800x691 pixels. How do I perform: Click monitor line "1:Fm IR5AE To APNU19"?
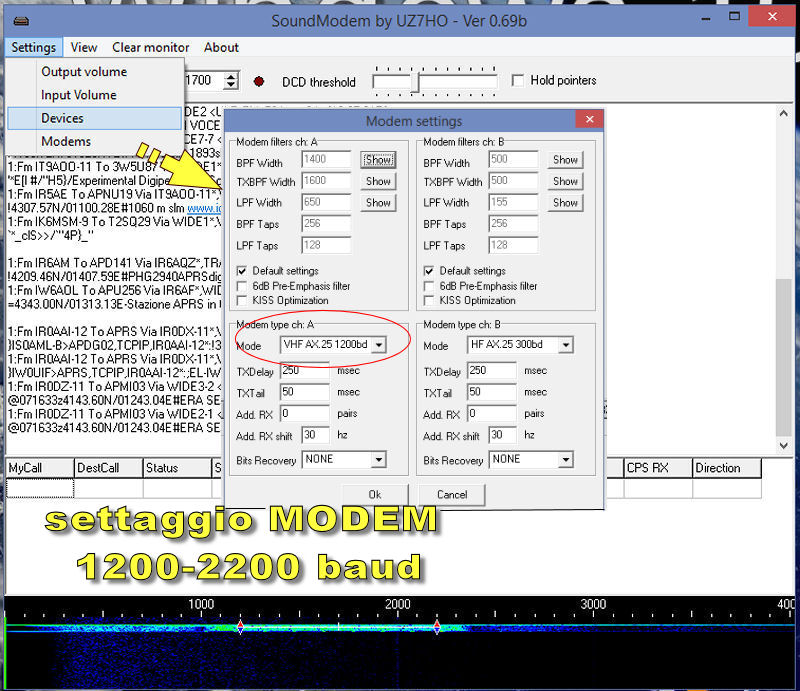[115, 194]
